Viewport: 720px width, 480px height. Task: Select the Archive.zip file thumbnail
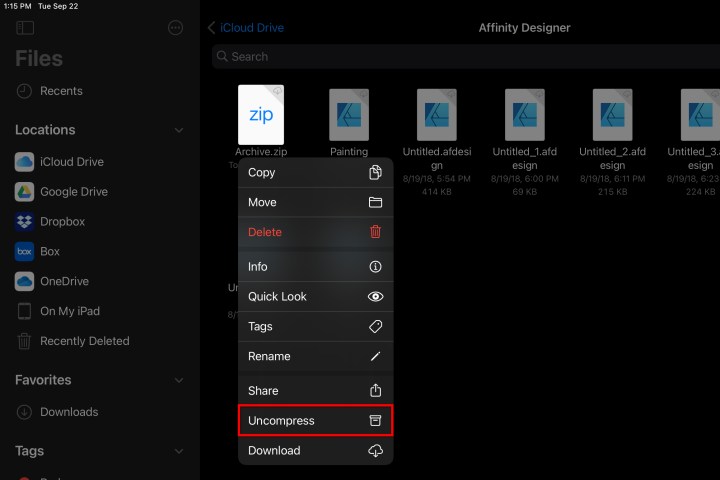261,115
